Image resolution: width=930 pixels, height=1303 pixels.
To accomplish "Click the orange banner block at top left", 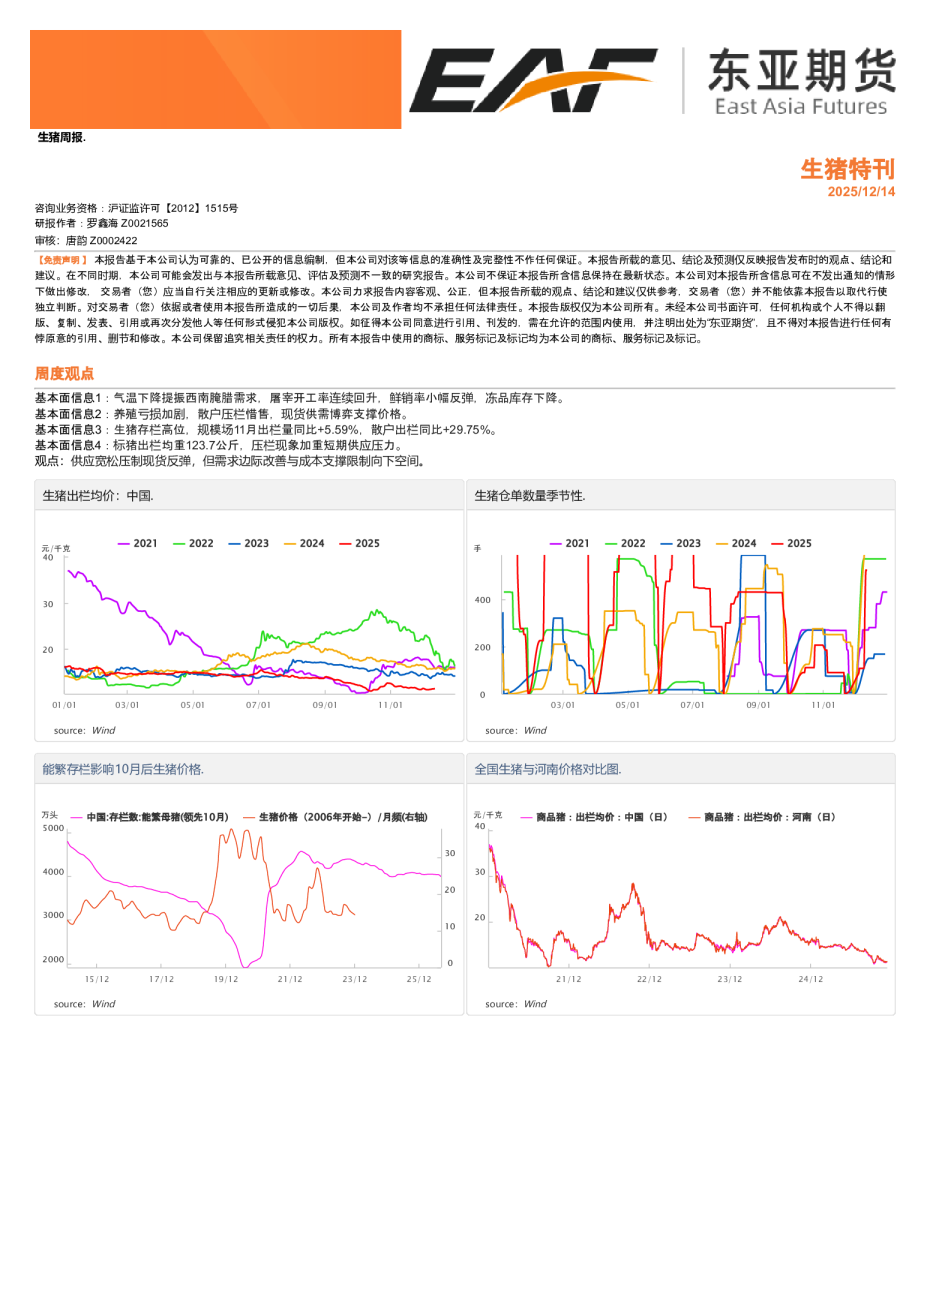I will click(x=215, y=79).
